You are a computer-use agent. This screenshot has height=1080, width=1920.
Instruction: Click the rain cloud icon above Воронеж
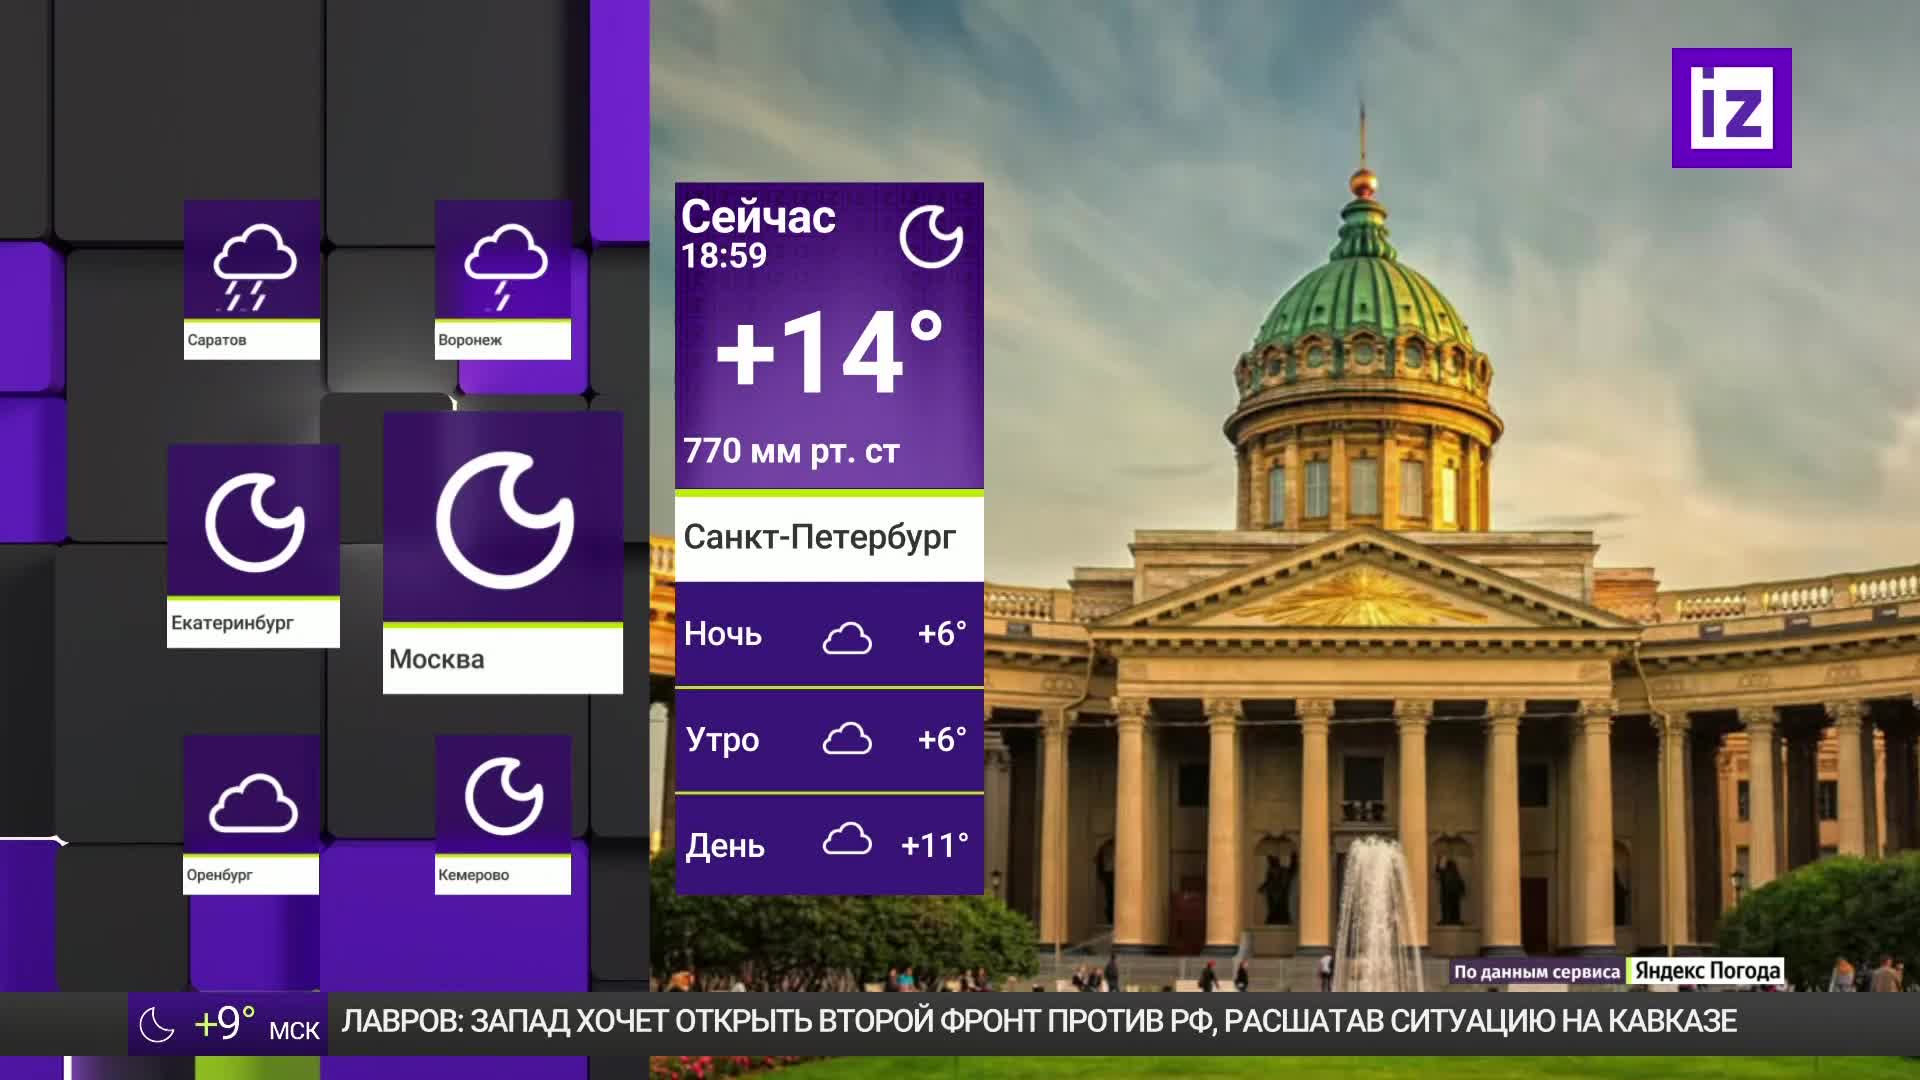pyautogui.click(x=506, y=266)
